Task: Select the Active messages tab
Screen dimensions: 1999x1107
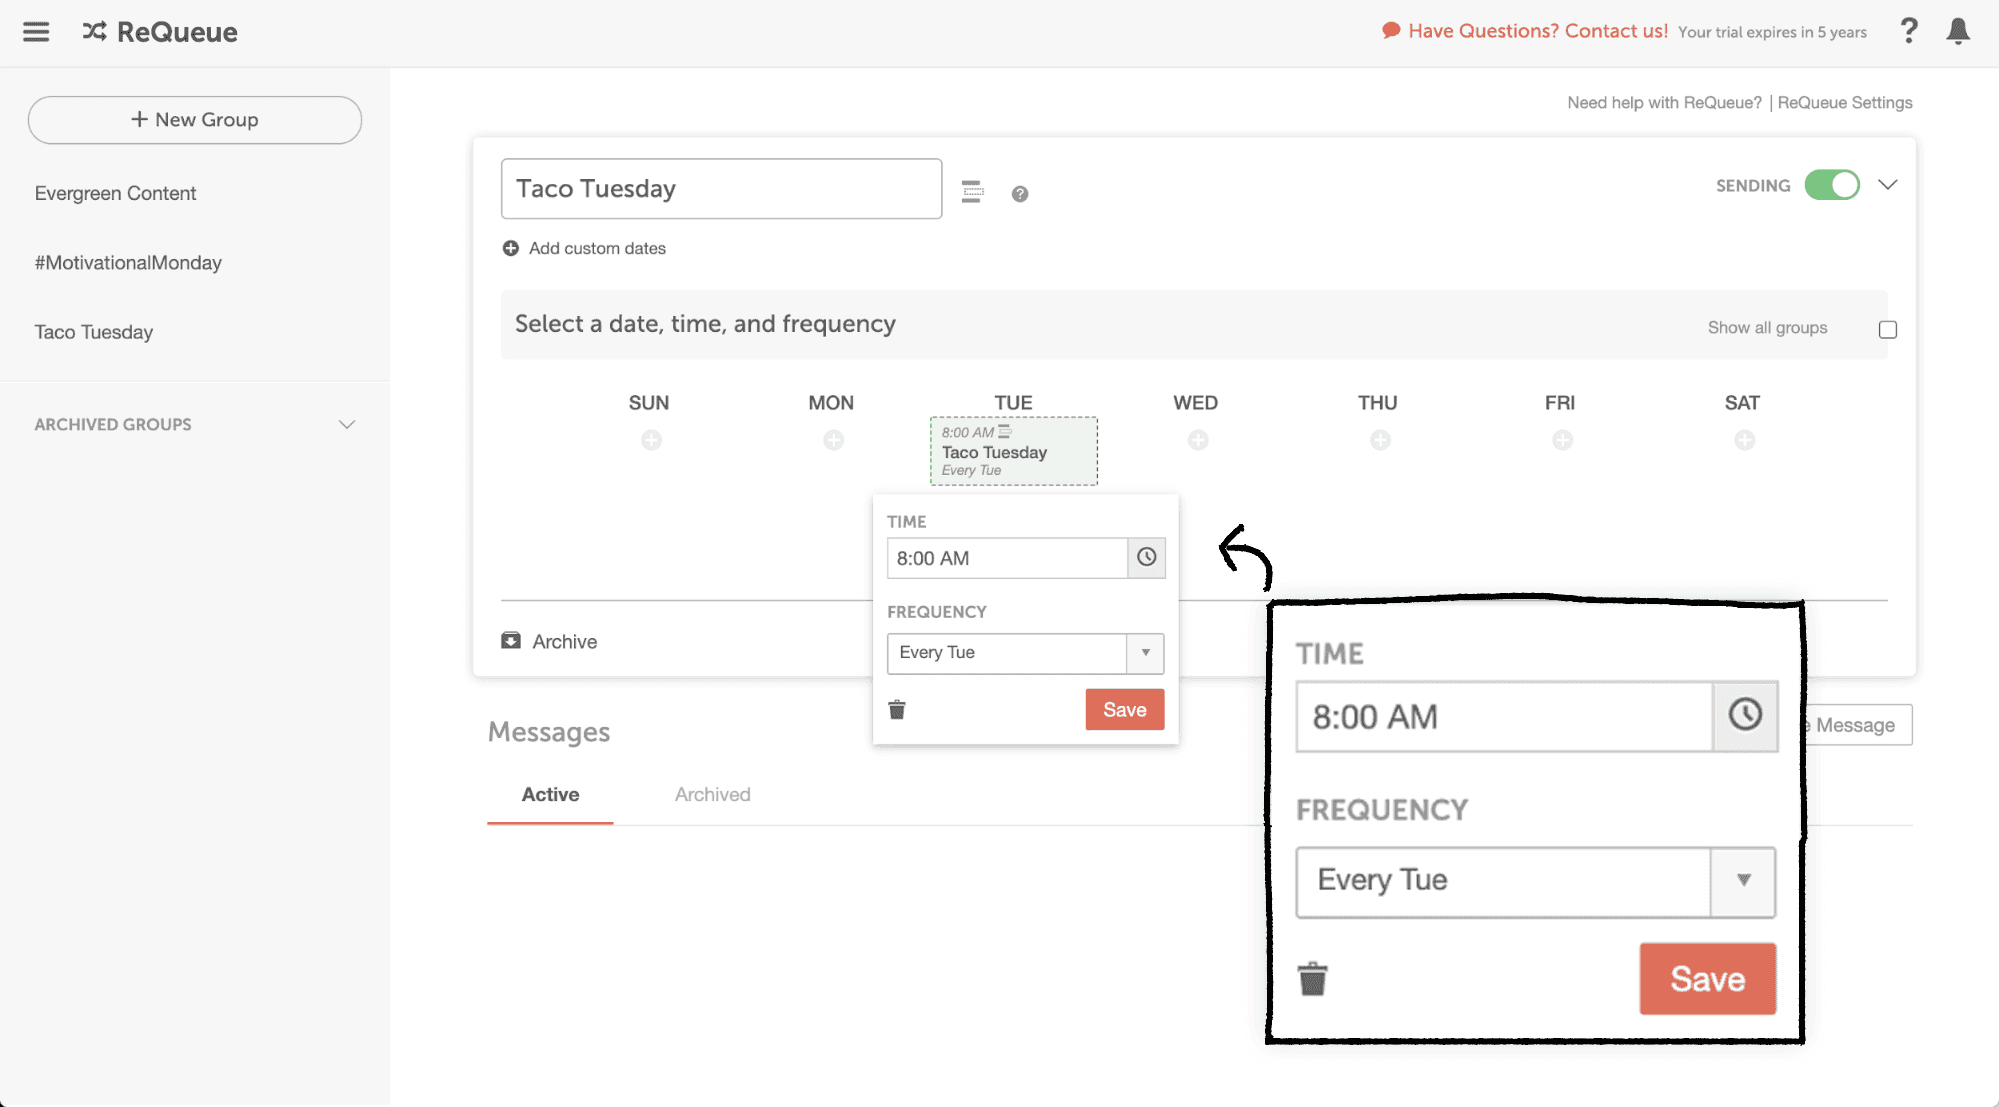Action: pyautogui.click(x=550, y=794)
